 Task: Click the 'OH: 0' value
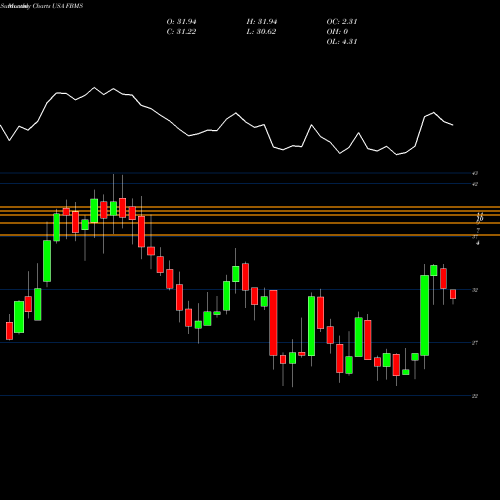(337, 32)
